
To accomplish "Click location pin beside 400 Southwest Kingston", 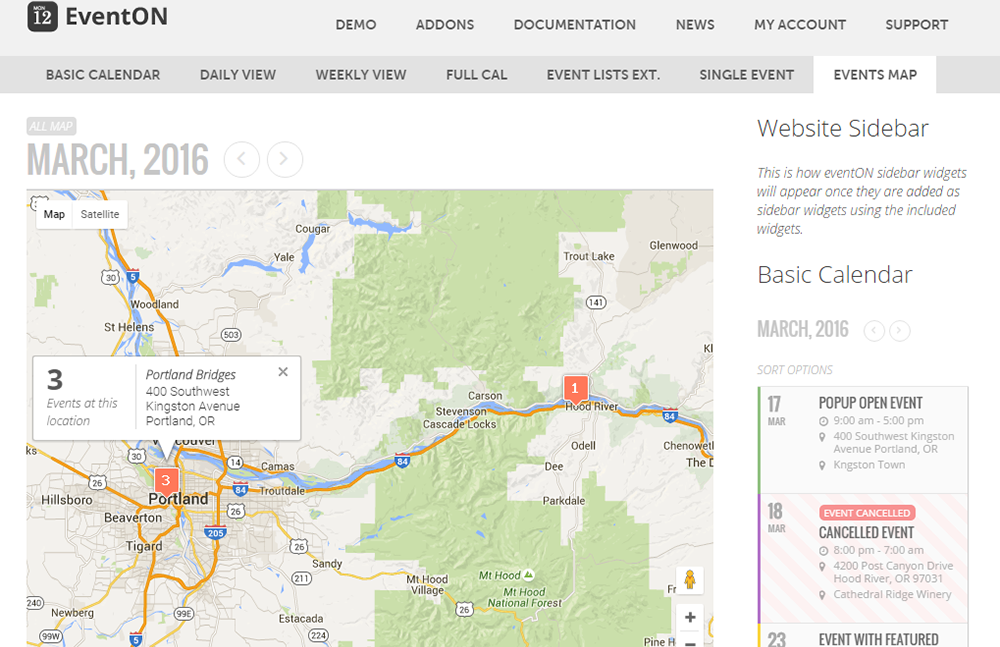I will pyautogui.click(x=822, y=437).
